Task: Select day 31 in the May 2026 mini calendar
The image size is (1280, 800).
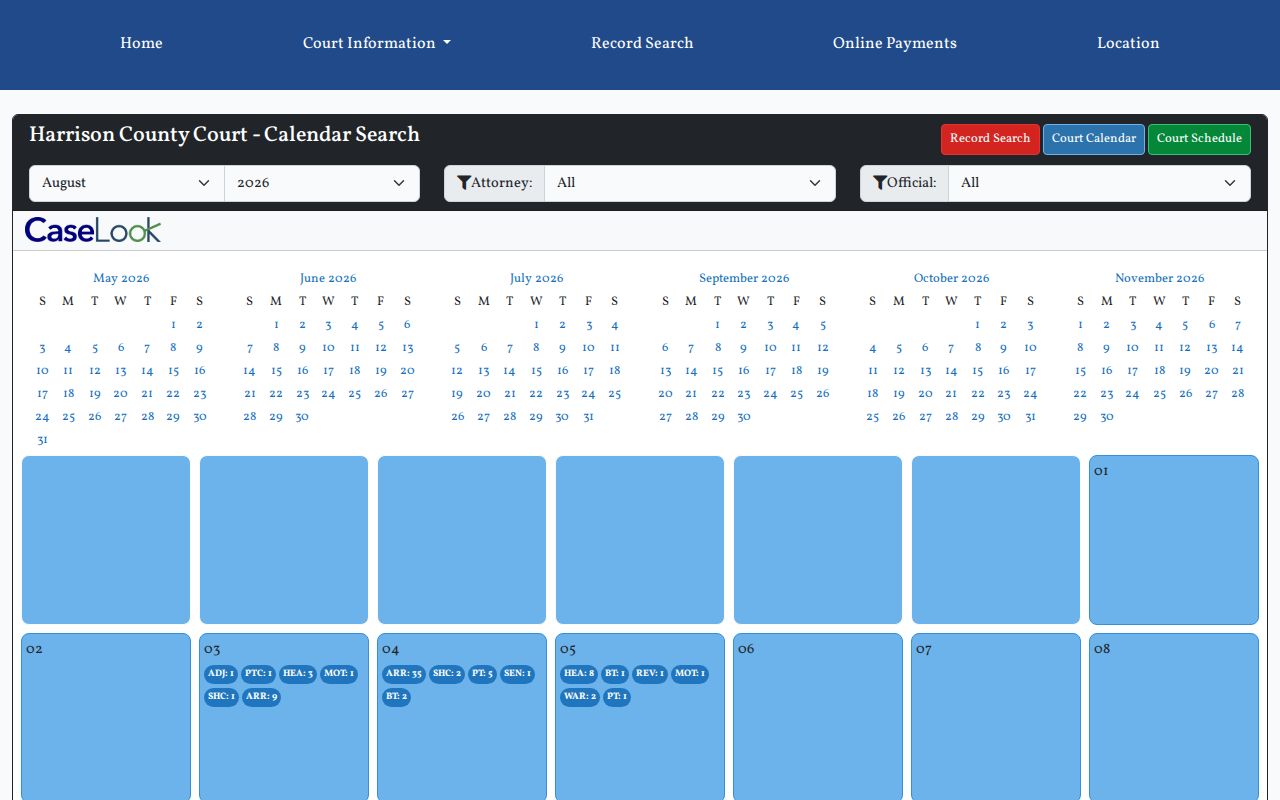Action: [x=42, y=441]
